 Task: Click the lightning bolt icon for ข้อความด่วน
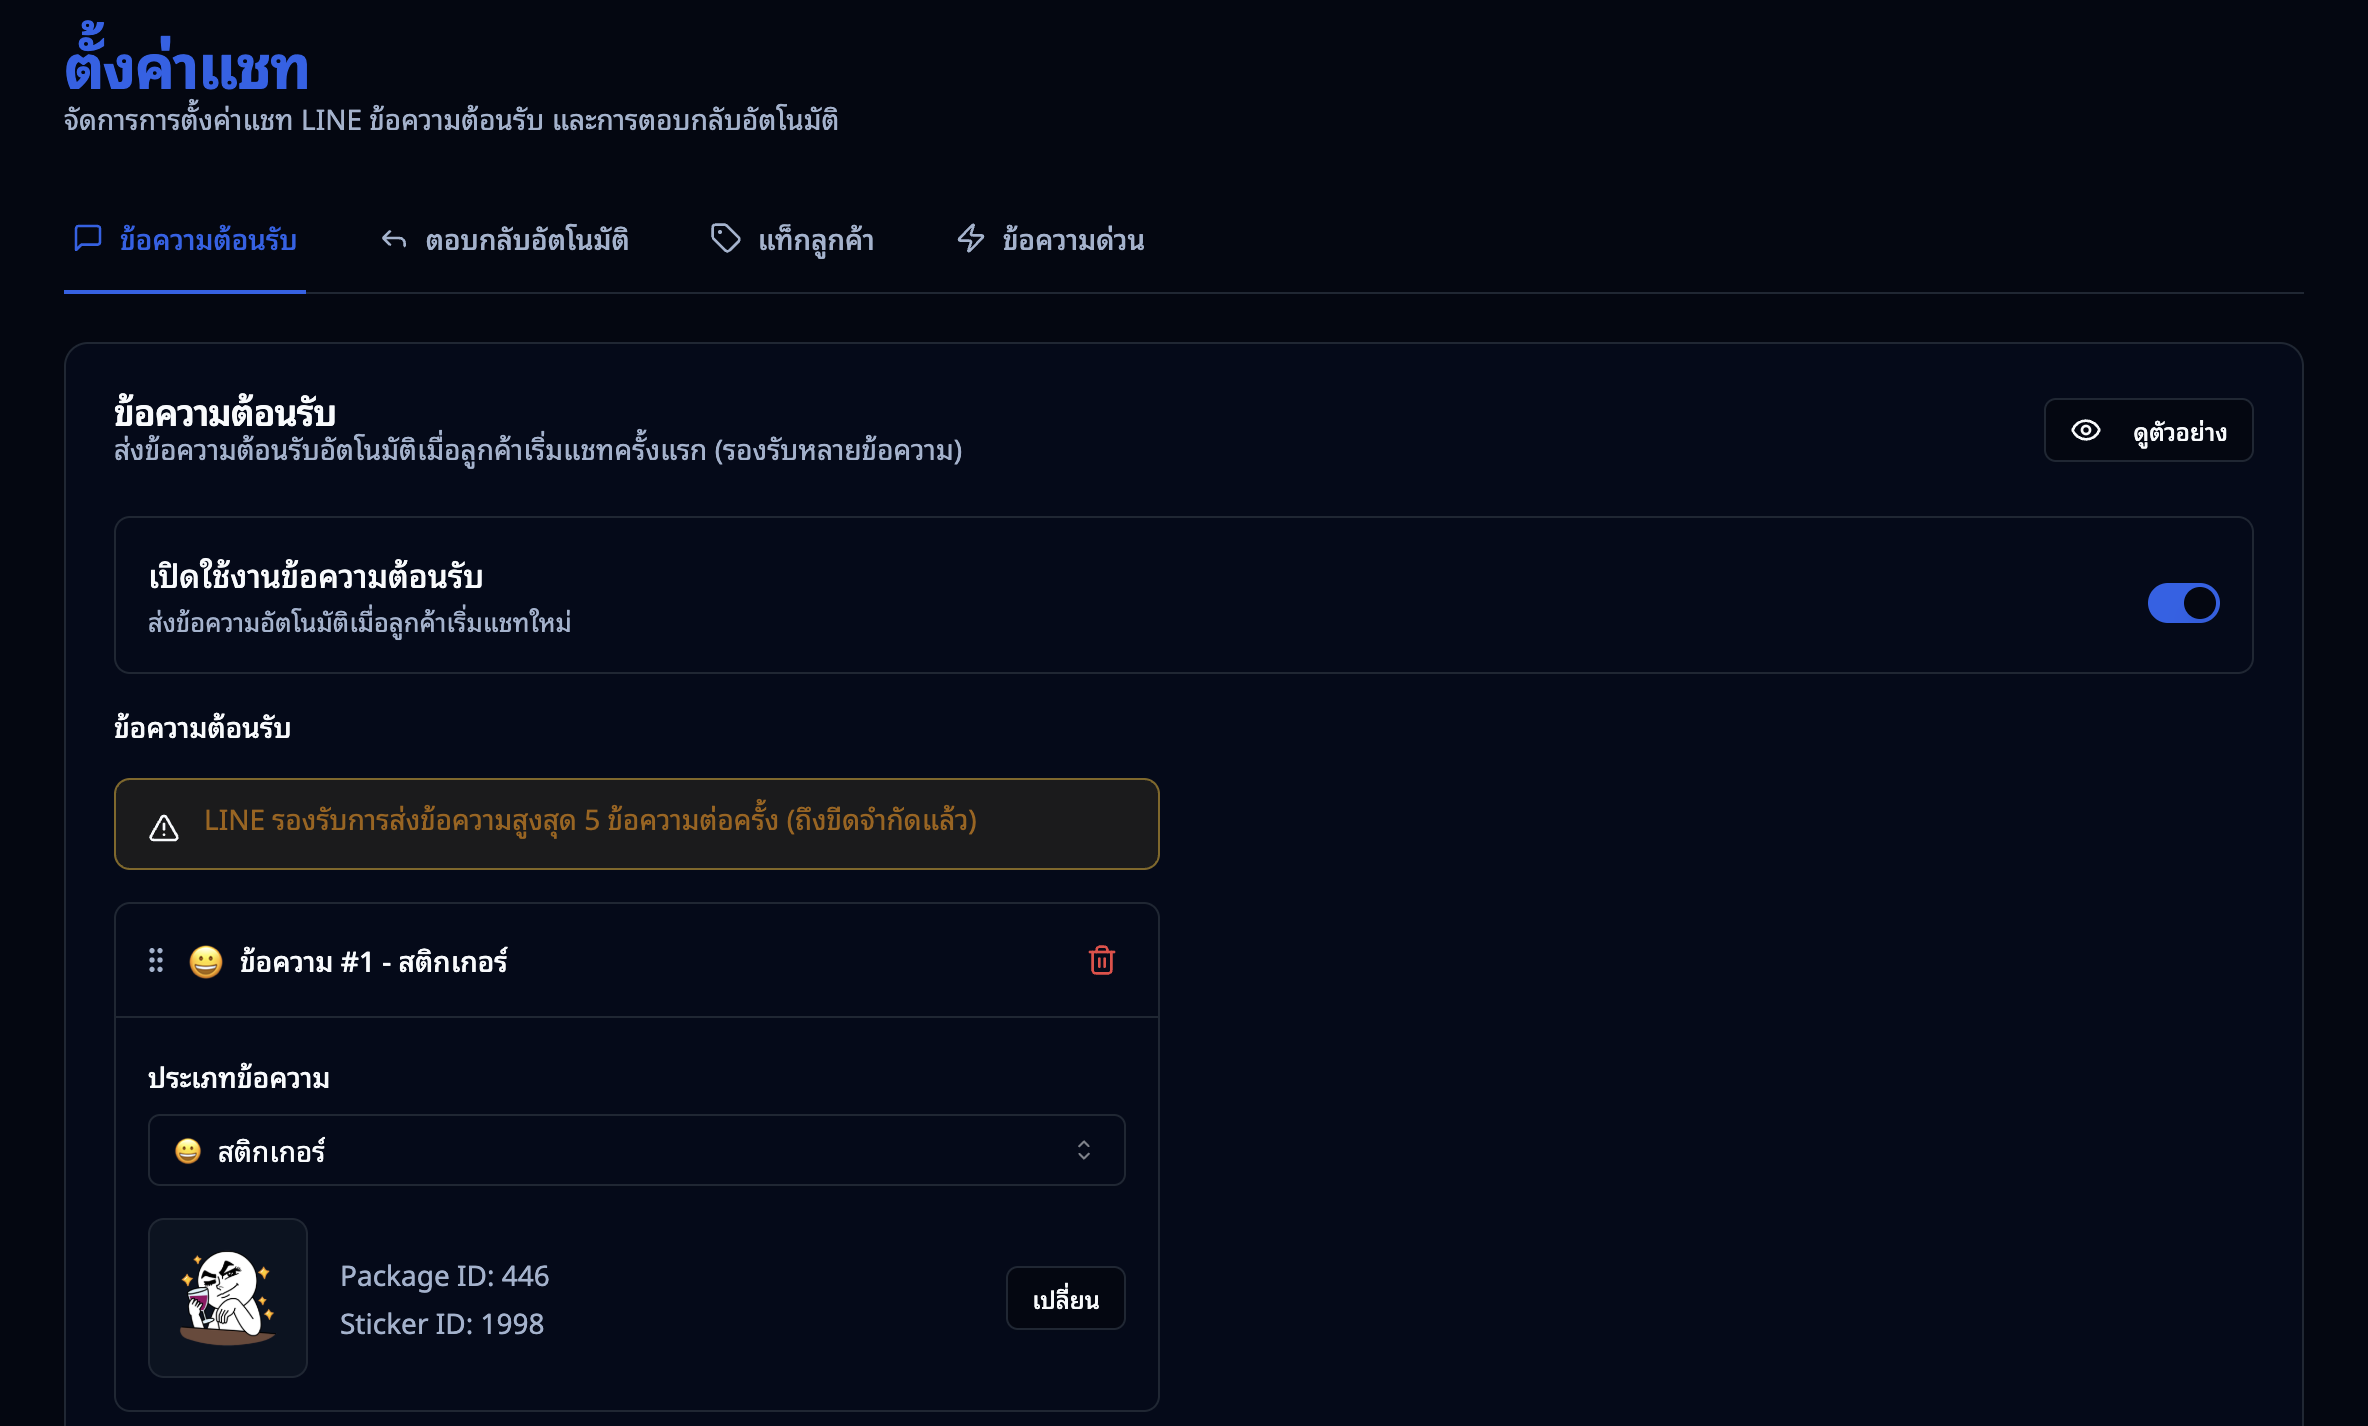click(970, 238)
